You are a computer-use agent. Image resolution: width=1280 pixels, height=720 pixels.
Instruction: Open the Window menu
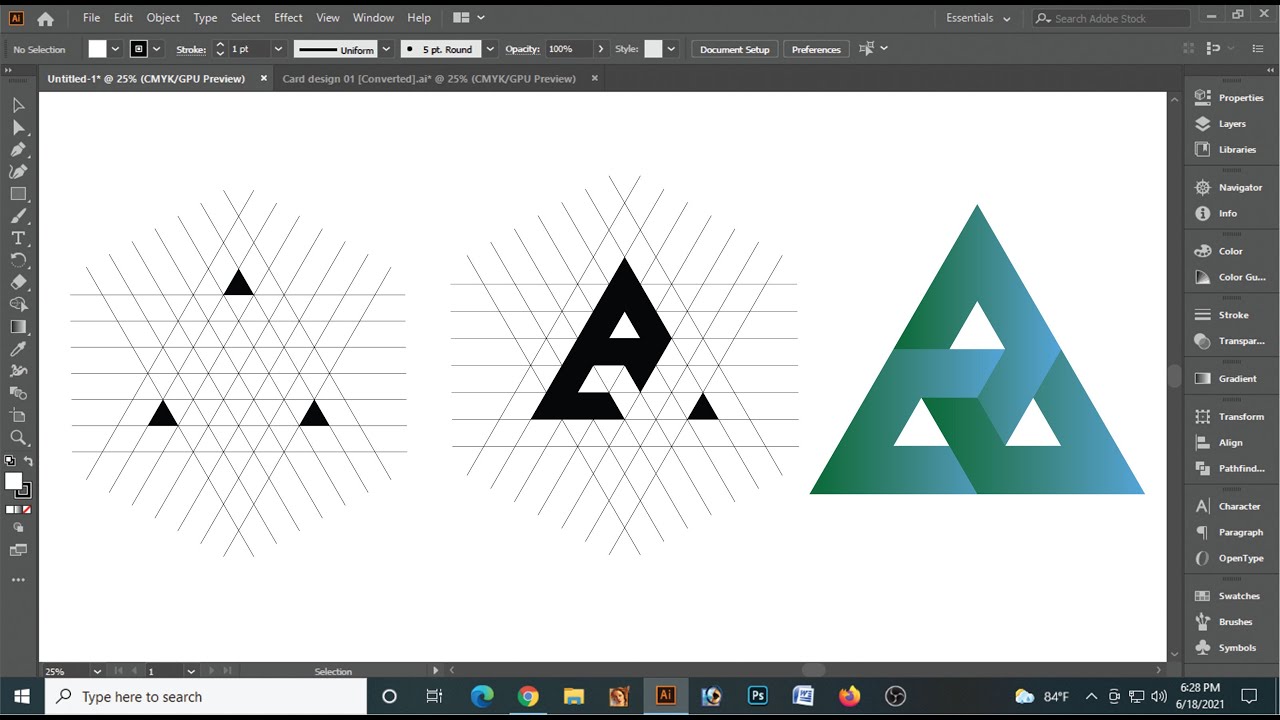tap(373, 18)
